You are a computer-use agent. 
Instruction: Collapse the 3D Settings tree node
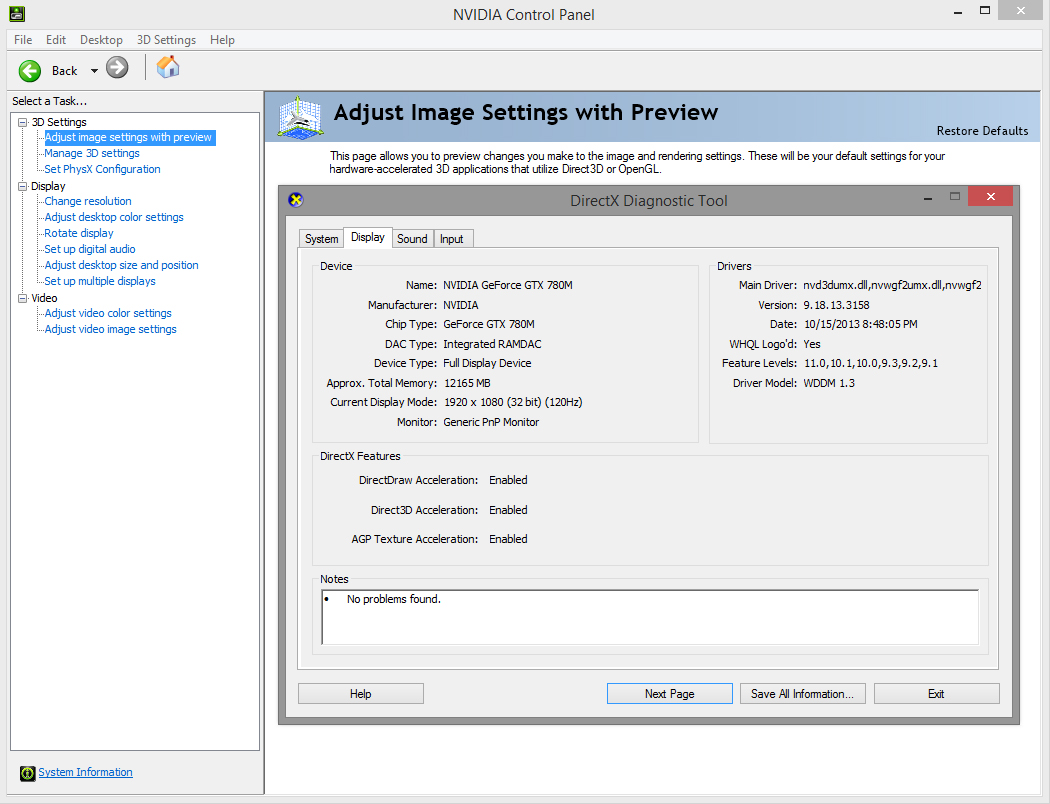tap(22, 122)
